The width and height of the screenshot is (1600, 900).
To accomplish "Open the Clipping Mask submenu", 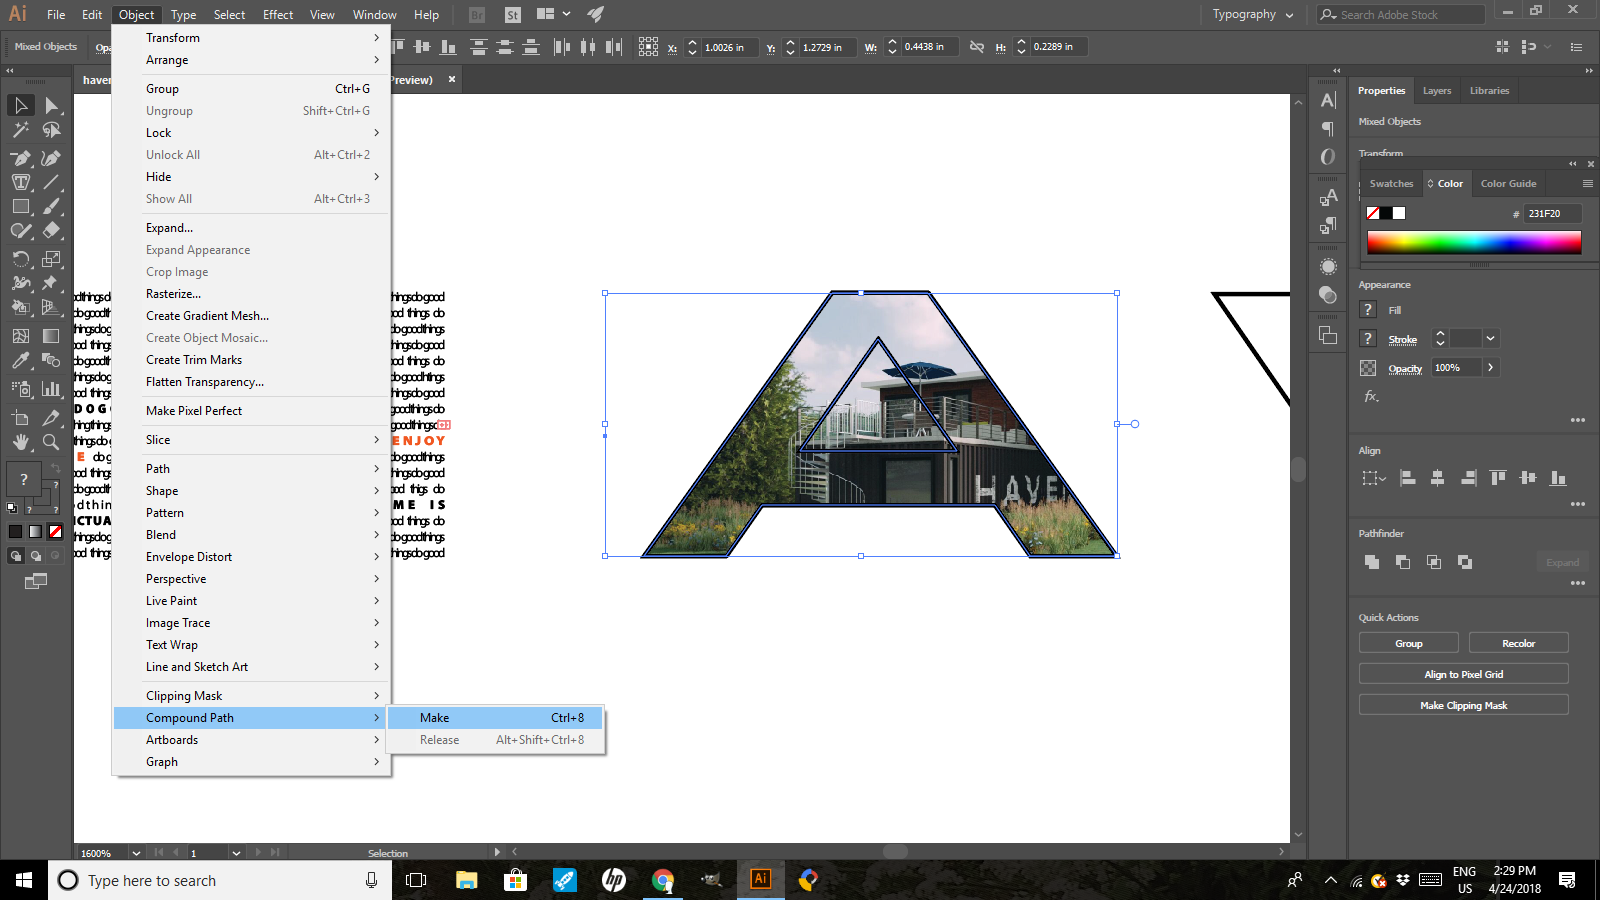I will [251, 696].
